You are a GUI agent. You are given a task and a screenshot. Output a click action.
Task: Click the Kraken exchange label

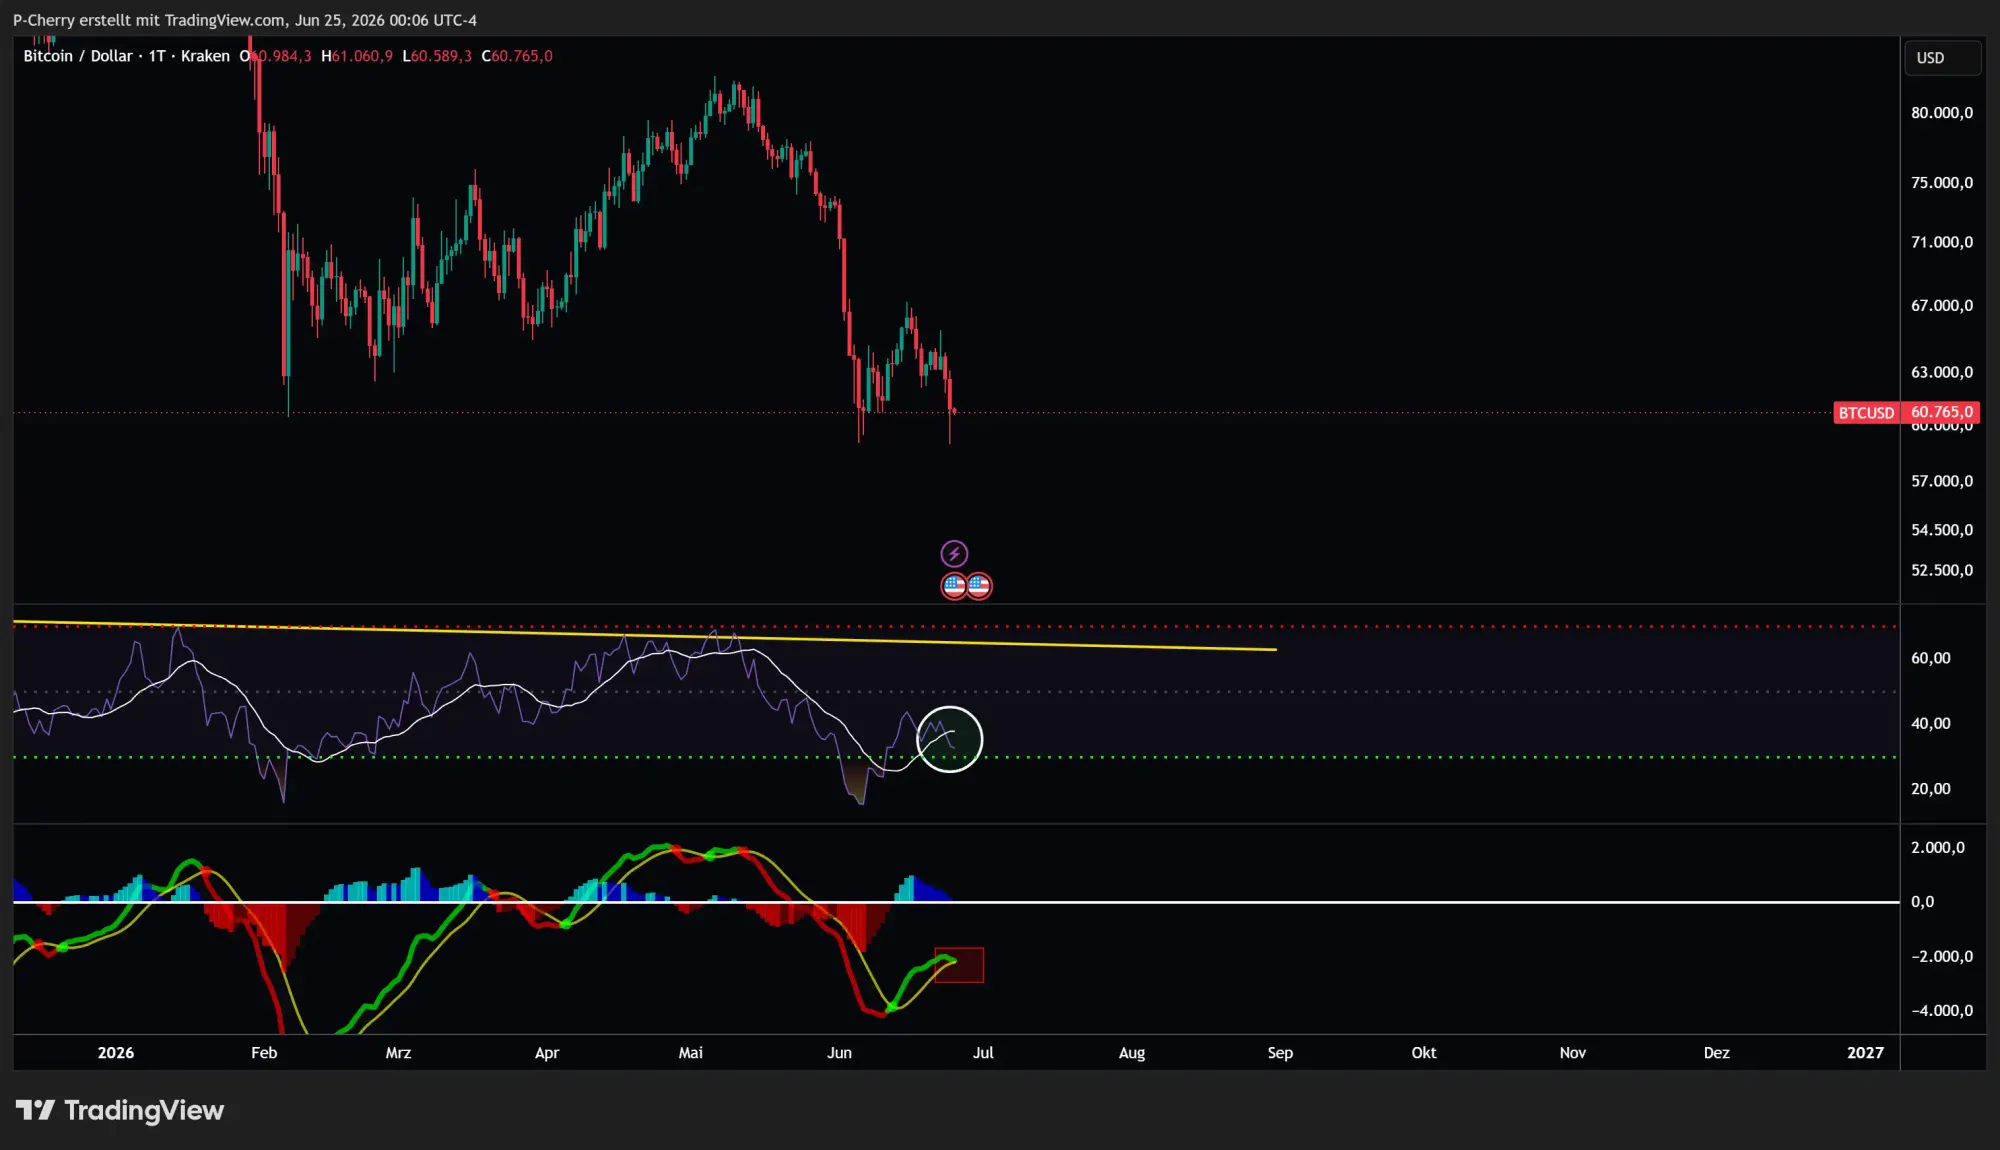[205, 56]
